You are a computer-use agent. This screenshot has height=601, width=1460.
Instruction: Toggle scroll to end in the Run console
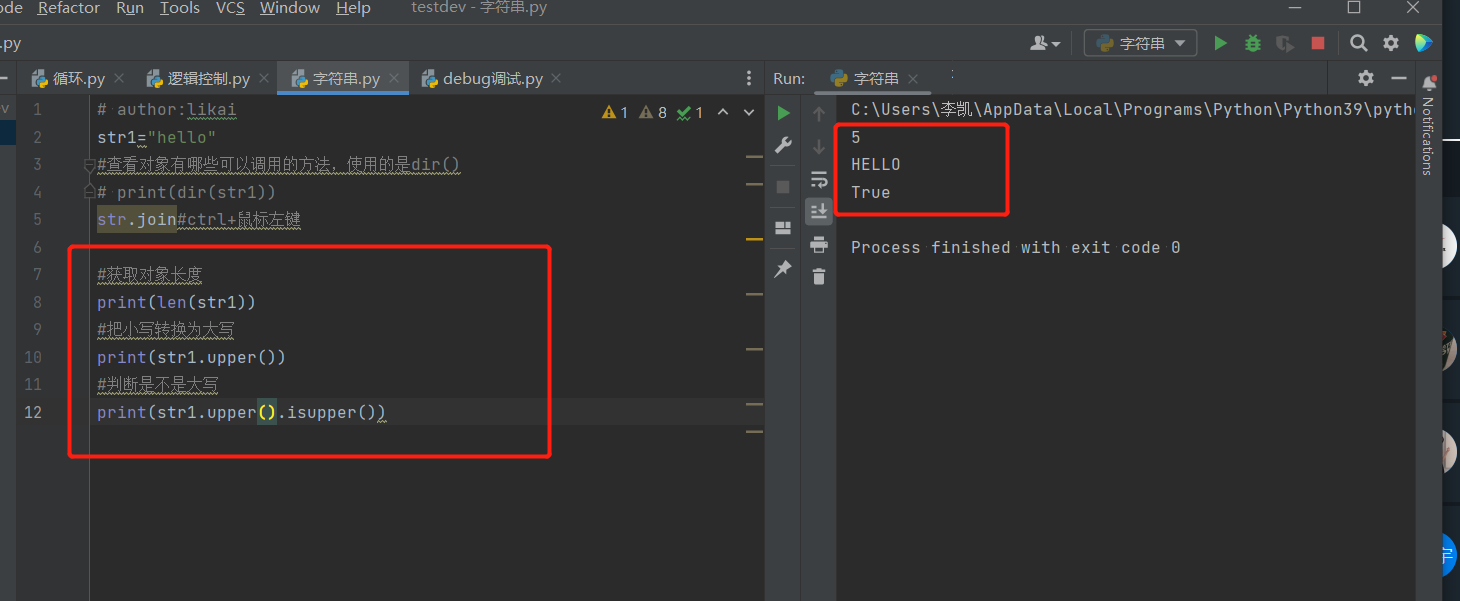(x=819, y=211)
